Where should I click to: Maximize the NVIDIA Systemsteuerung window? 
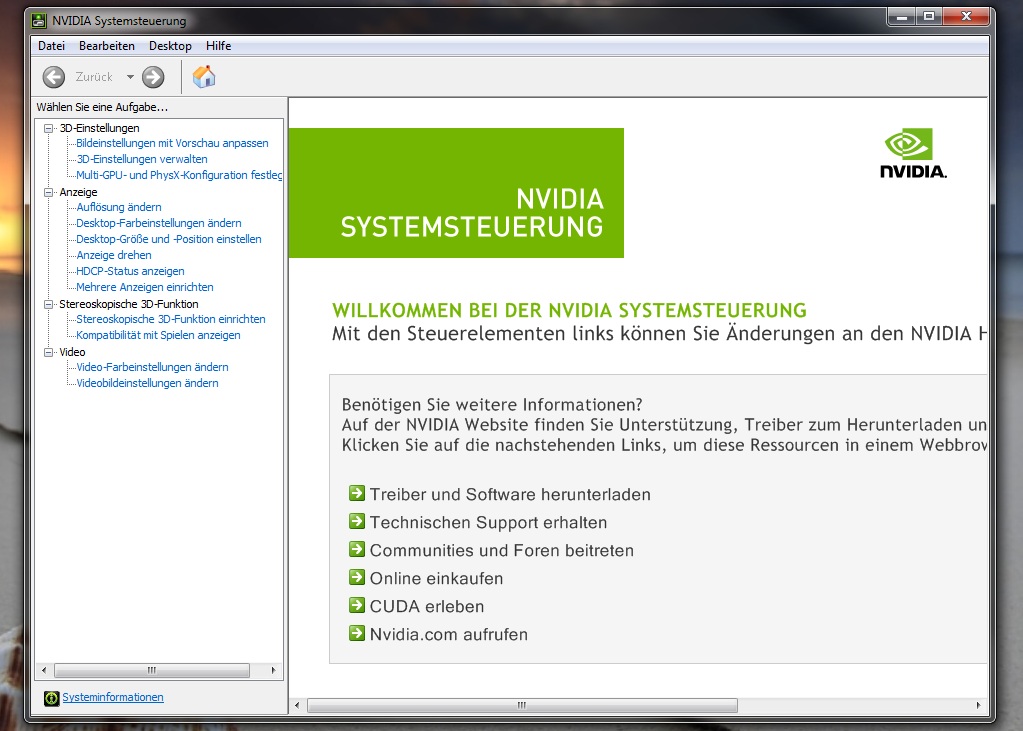point(928,16)
